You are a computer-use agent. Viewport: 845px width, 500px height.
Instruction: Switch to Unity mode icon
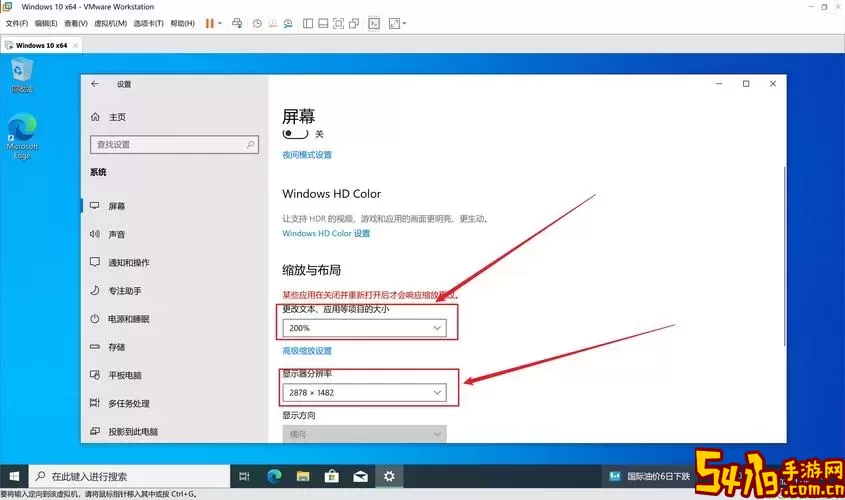pyautogui.click(x=354, y=23)
